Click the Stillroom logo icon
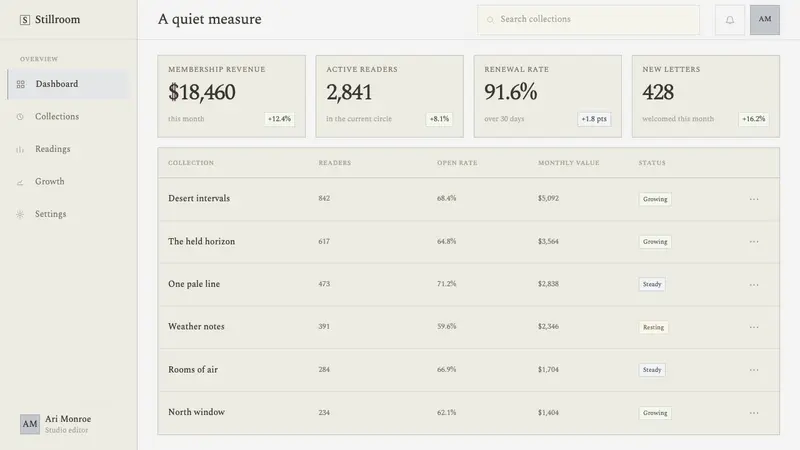800x450 pixels. pos(24,20)
